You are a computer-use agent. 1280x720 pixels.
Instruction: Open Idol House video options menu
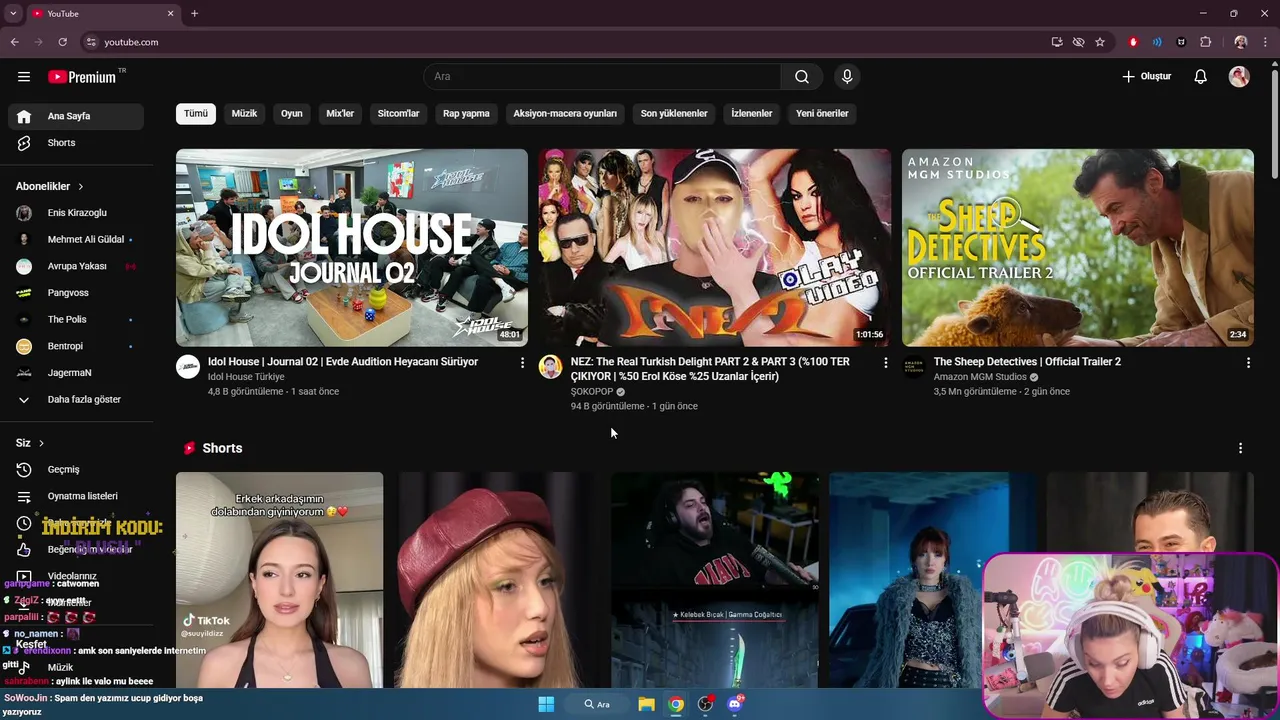522,363
